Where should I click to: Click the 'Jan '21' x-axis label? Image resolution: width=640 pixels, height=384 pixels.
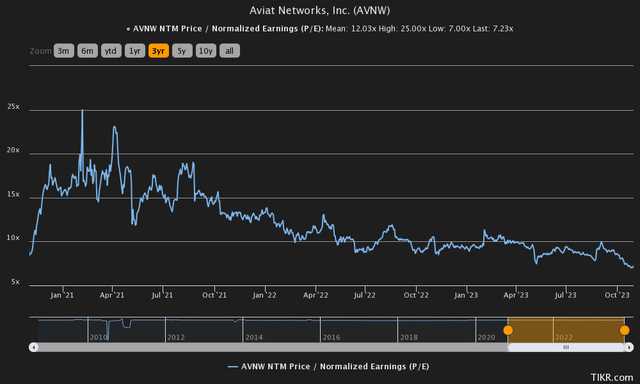[62, 295]
